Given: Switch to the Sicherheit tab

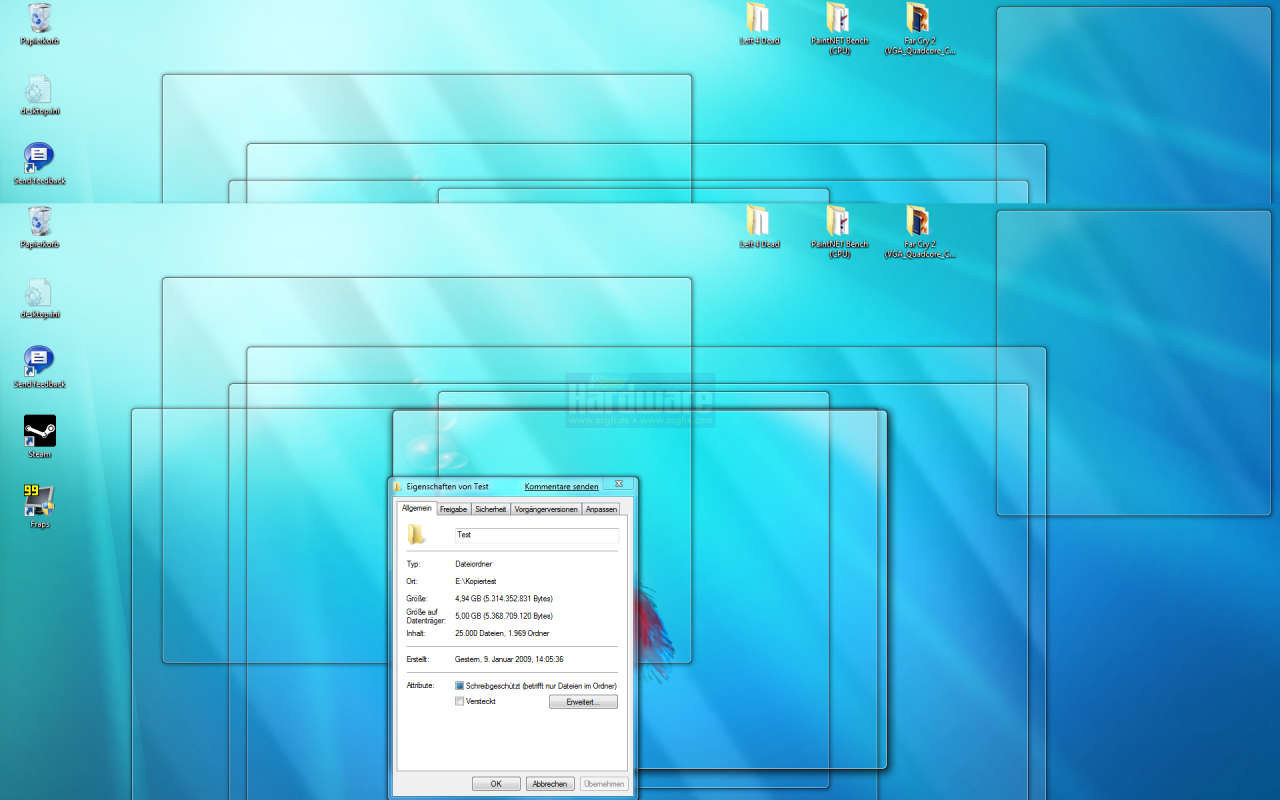Looking at the screenshot, I should pos(490,509).
